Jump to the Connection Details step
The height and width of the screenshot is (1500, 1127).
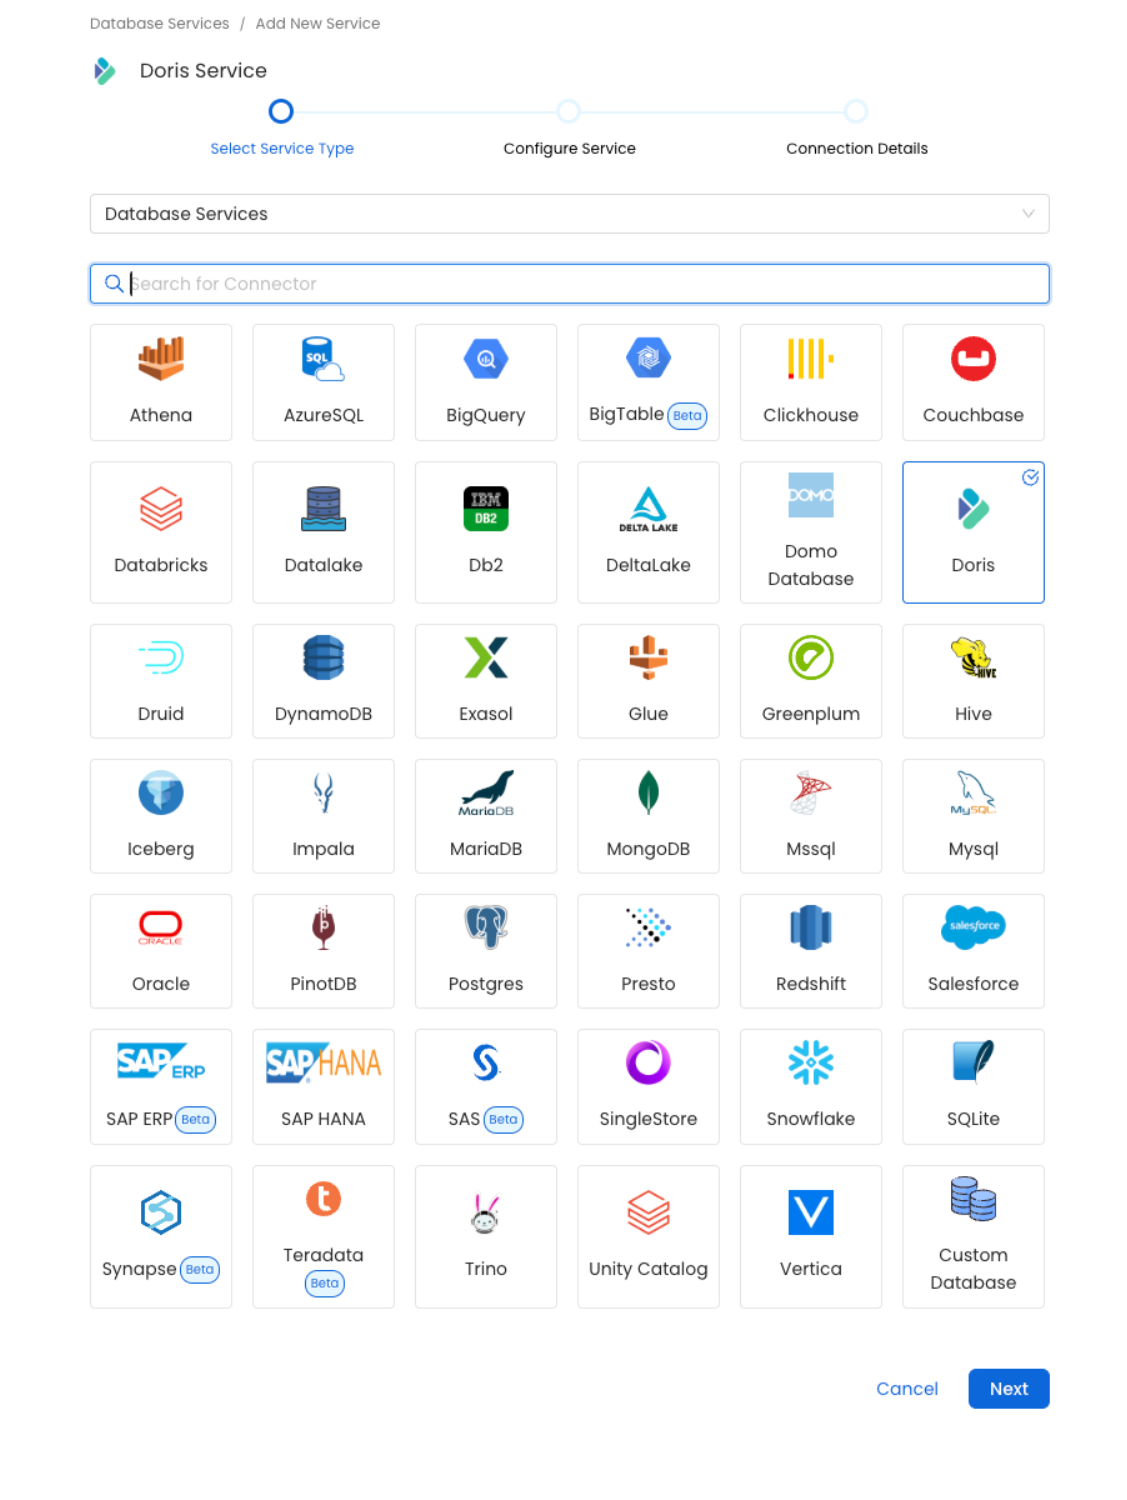856,112
